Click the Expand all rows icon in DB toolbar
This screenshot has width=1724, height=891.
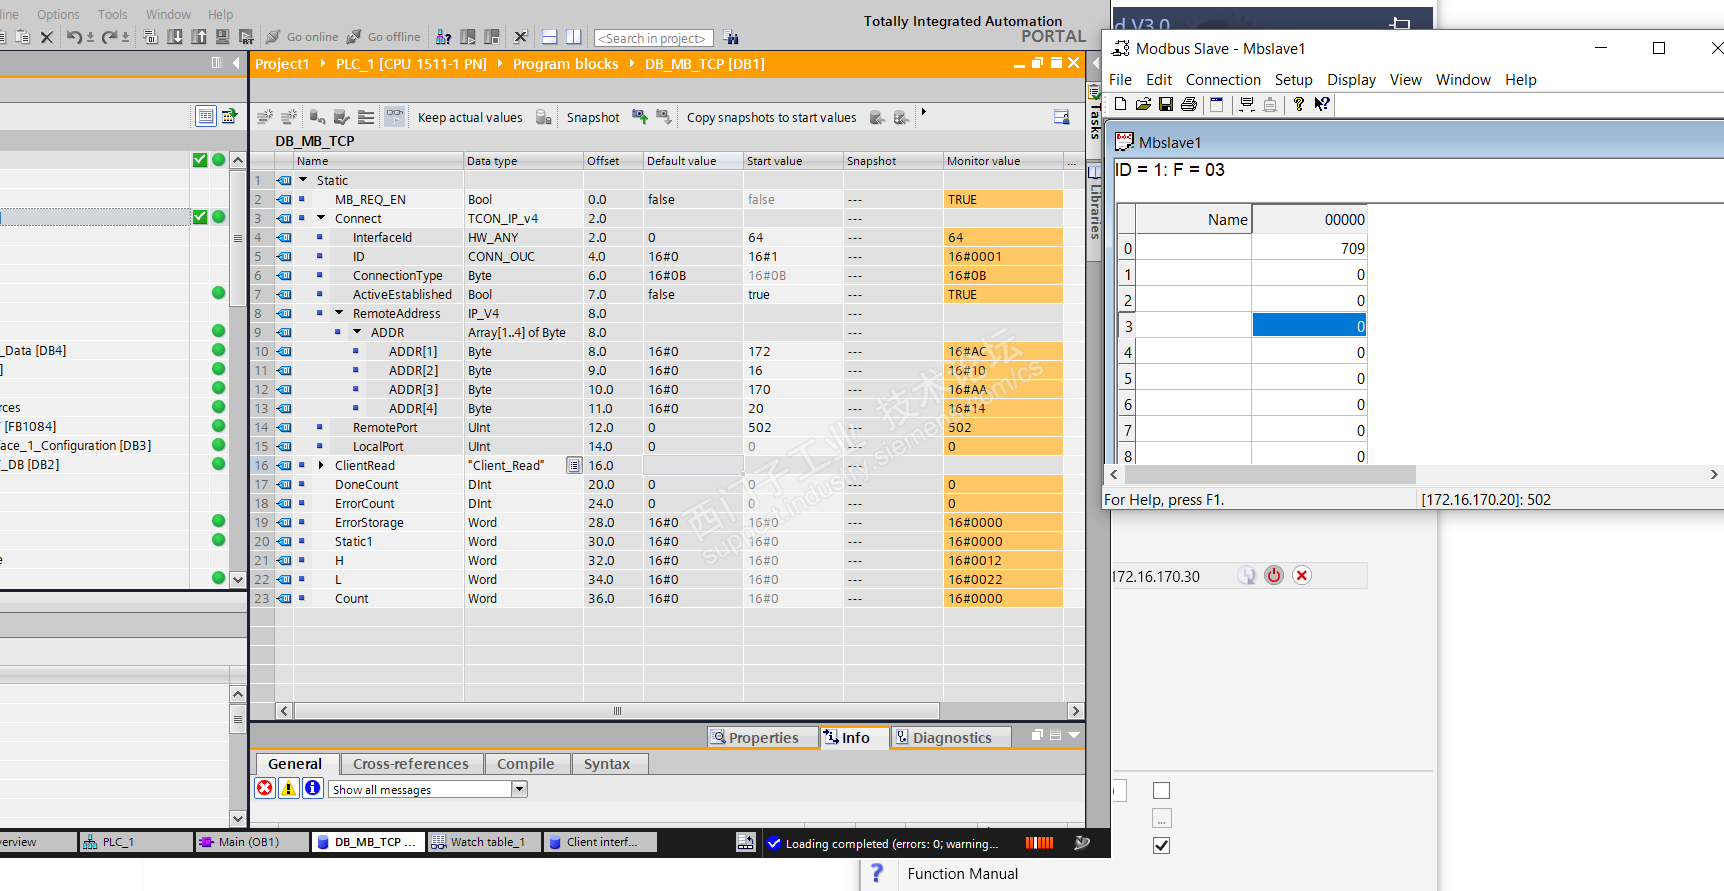click(x=366, y=117)
